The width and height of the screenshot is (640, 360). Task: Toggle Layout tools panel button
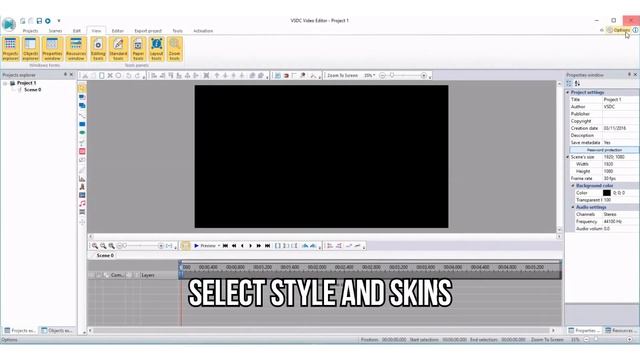click(156, 49)
